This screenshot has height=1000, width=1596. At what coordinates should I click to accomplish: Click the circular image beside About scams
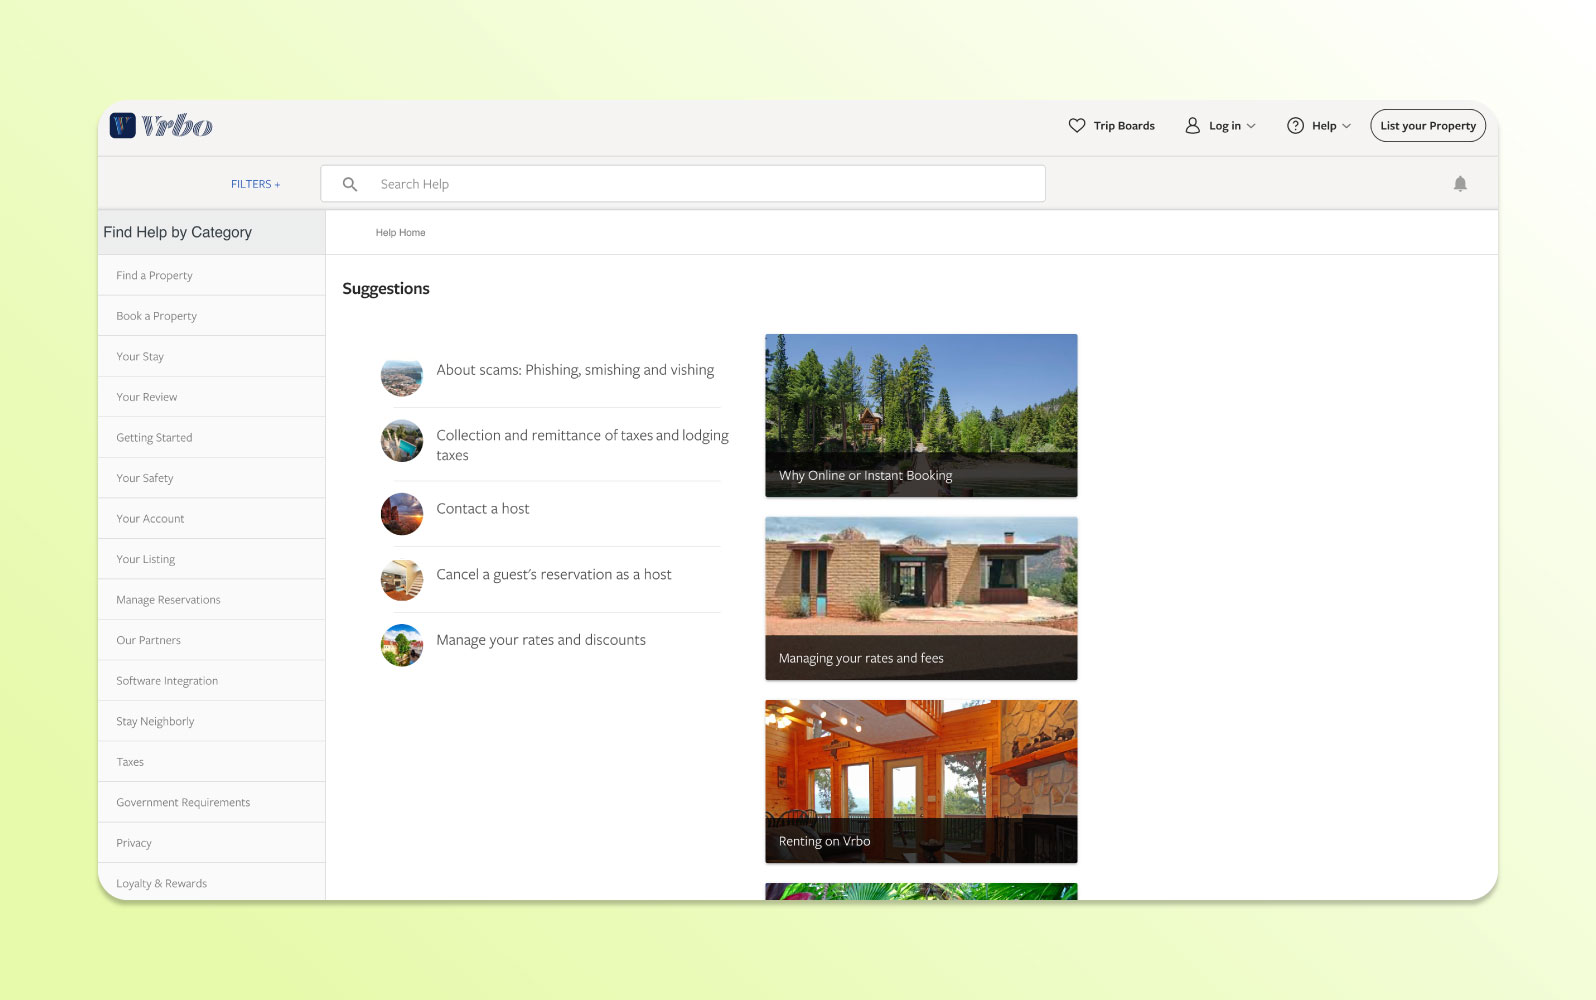[402, 376]
